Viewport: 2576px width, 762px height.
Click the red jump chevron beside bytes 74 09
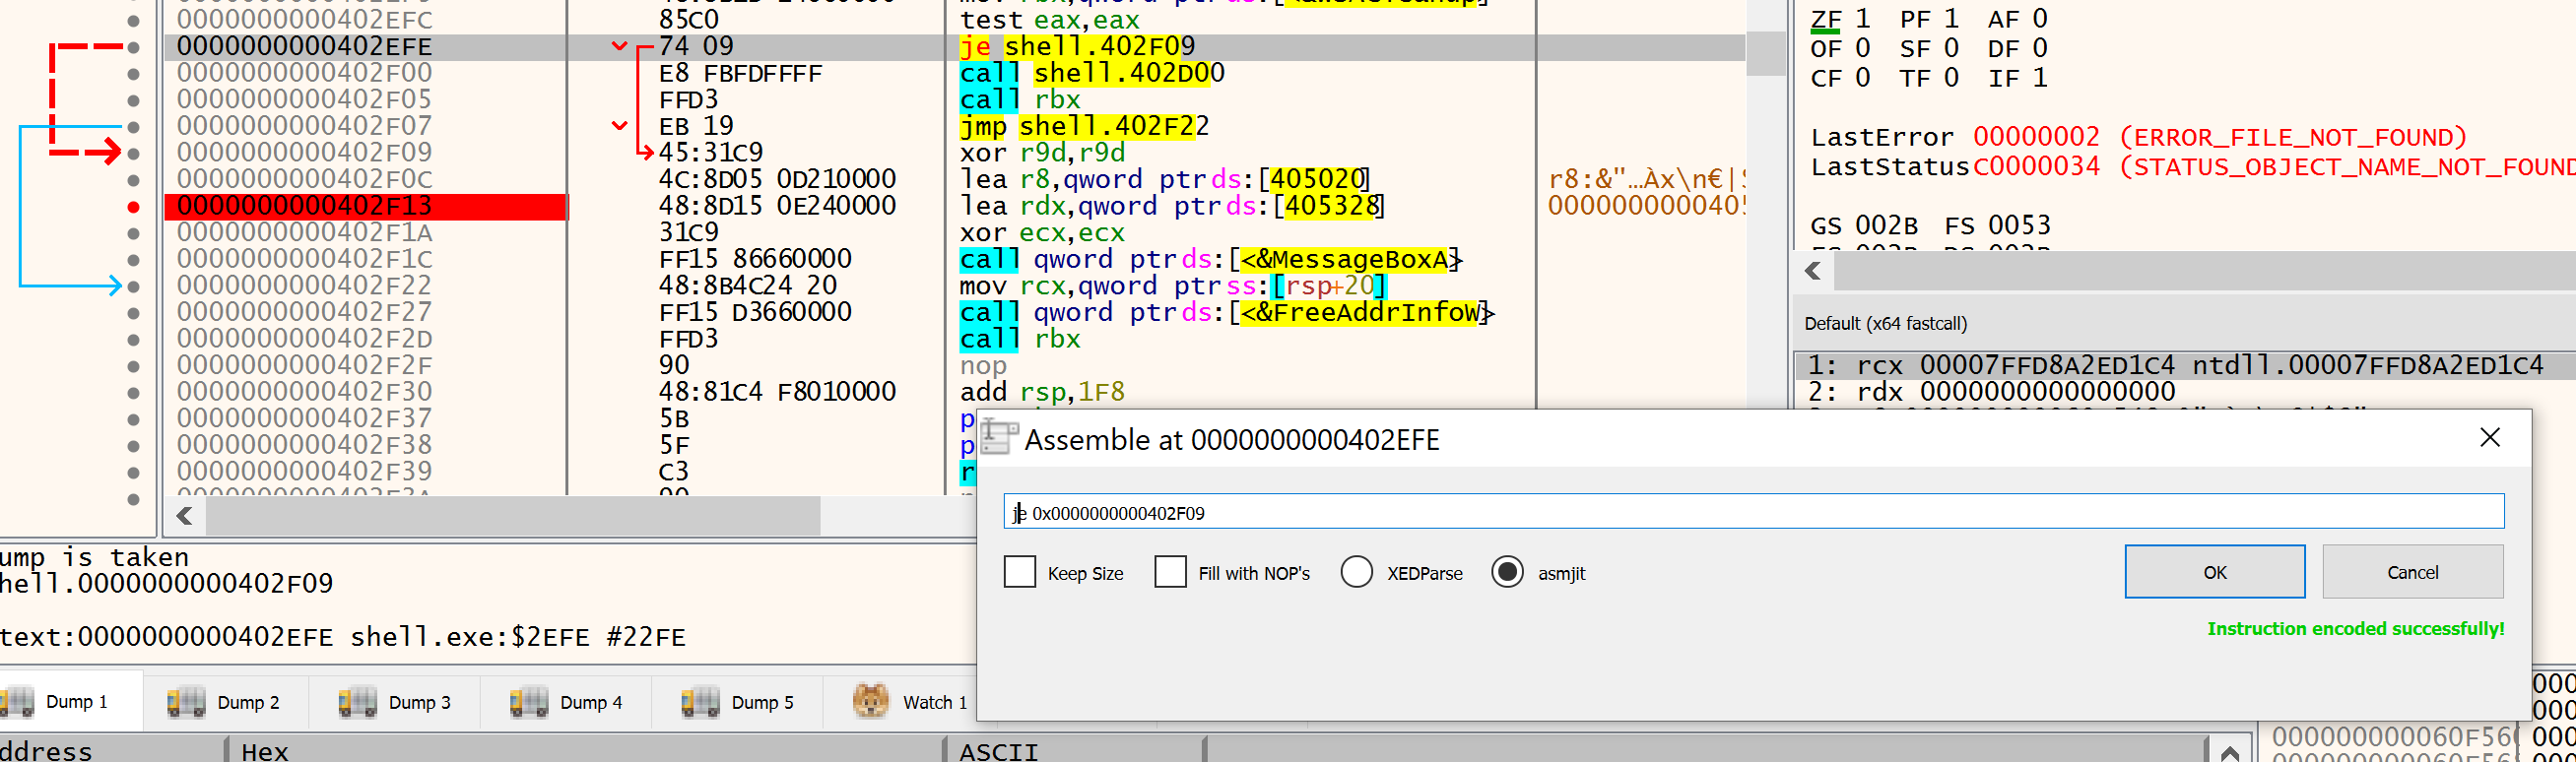[x=620, y=46]
